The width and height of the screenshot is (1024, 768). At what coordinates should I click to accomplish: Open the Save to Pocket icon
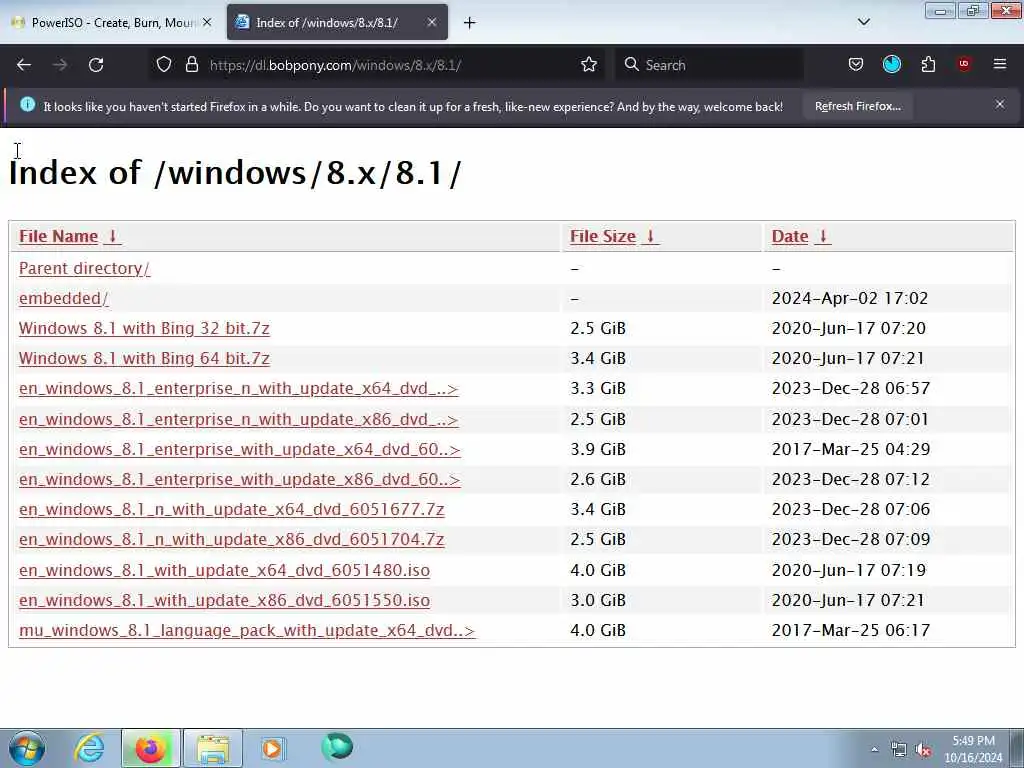click(856, 64)
